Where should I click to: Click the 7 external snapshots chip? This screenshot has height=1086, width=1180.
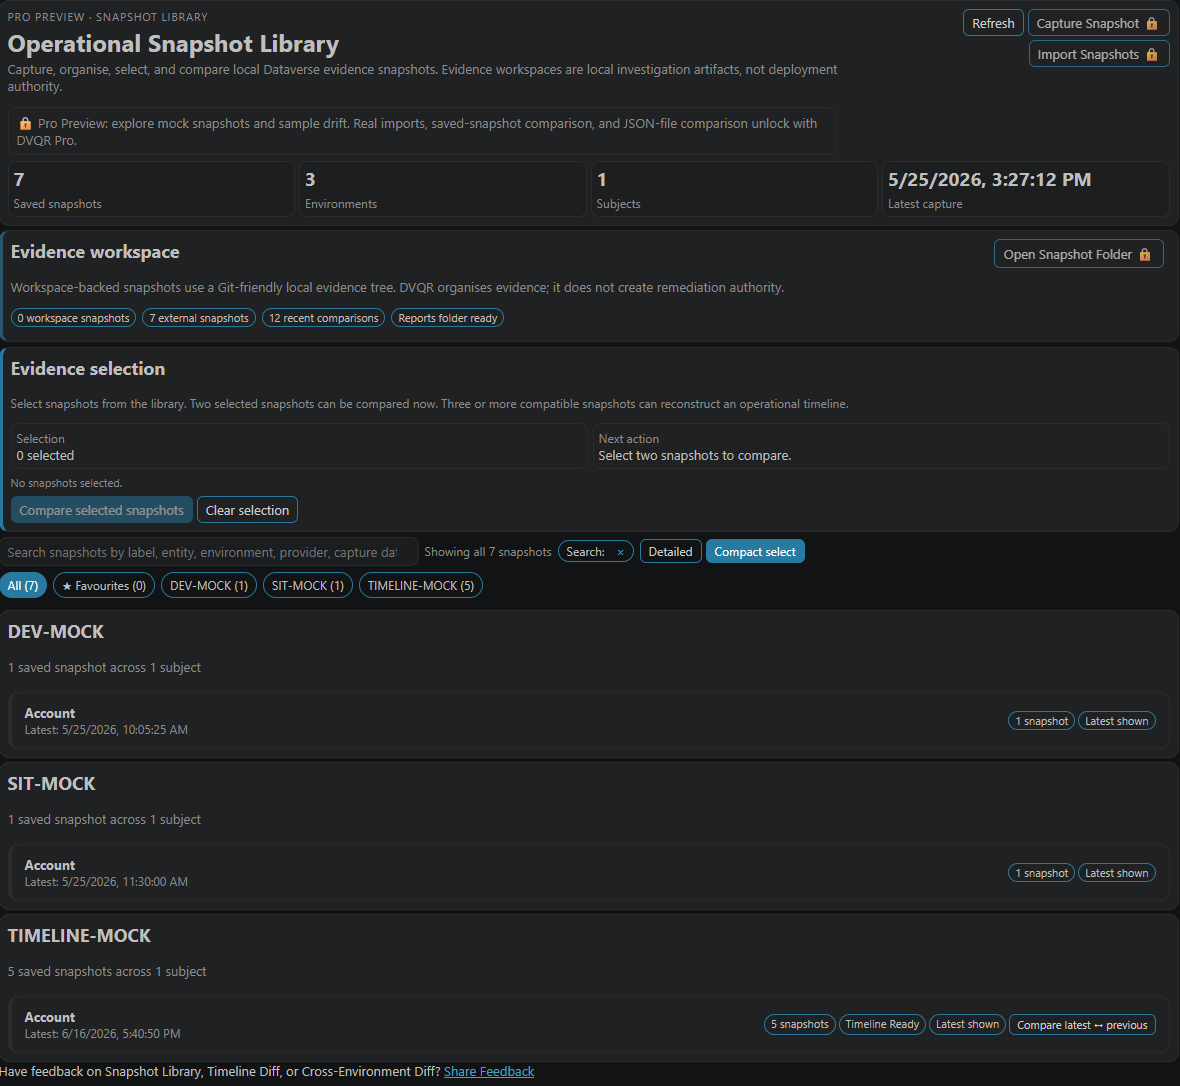(x=199, y=318)
